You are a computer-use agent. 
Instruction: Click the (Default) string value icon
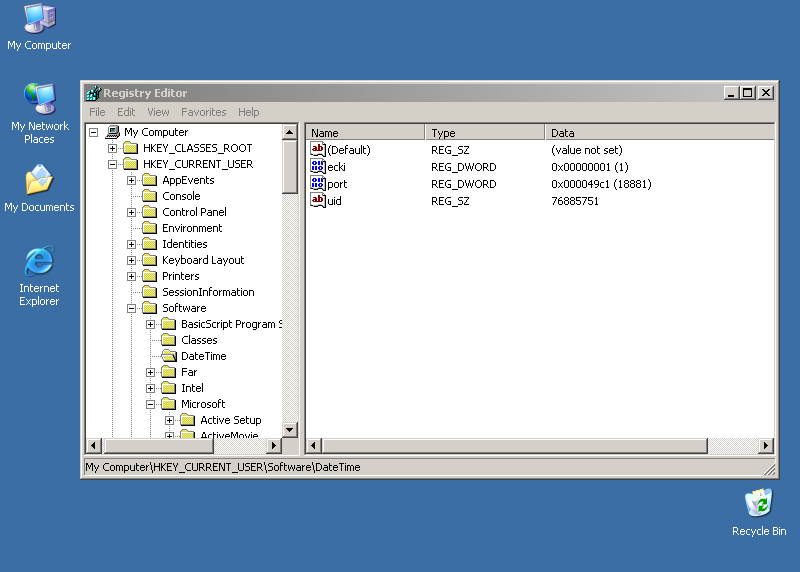(318, 150)
